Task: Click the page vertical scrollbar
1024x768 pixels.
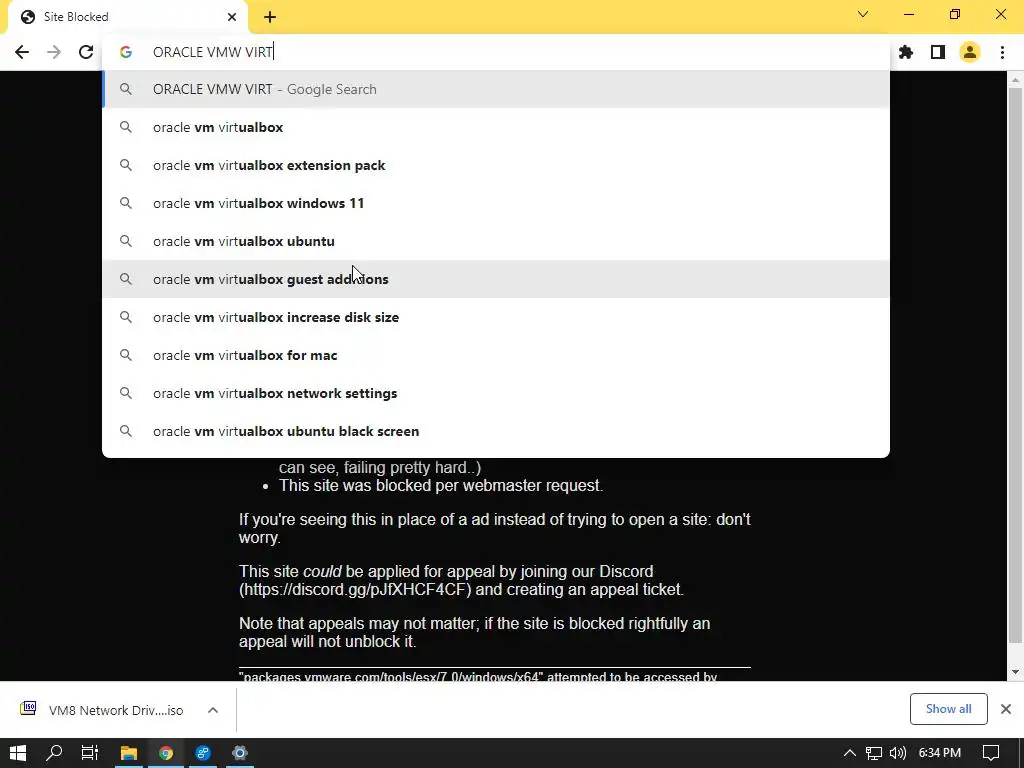Action: (1015, 366)
